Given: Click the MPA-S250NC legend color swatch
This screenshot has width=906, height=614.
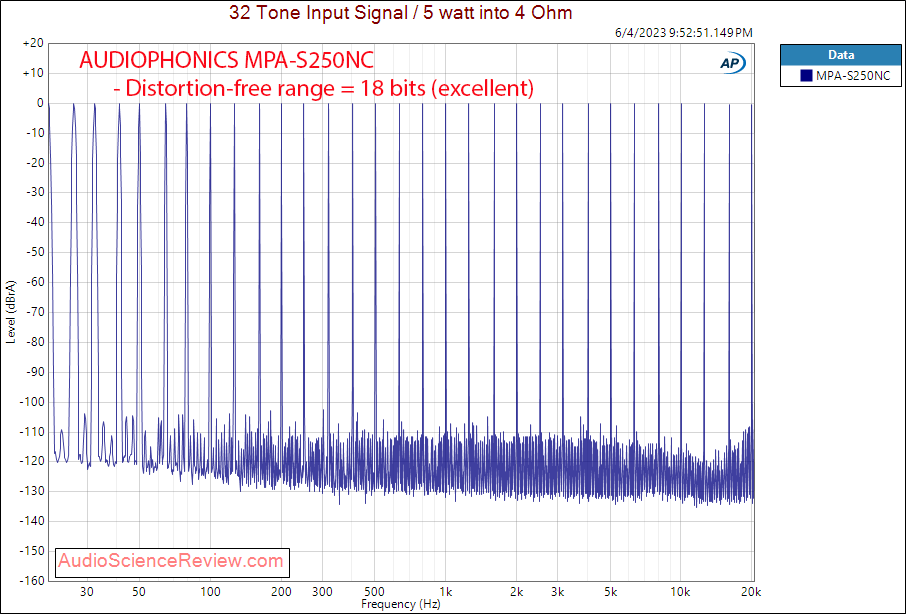Looking at the screenshot, I should coord(807,75).
